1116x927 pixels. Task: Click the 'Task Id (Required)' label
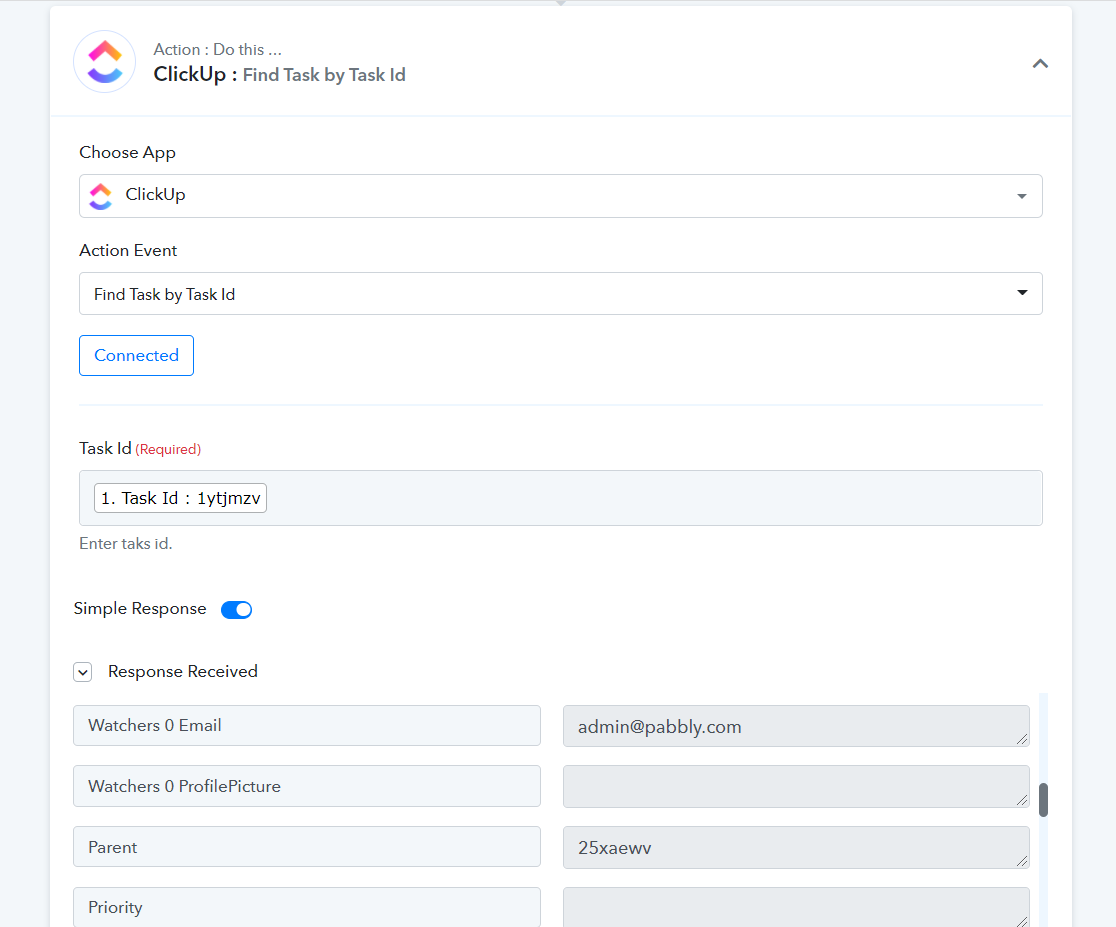pyautogui.click(x=140, y=449)
